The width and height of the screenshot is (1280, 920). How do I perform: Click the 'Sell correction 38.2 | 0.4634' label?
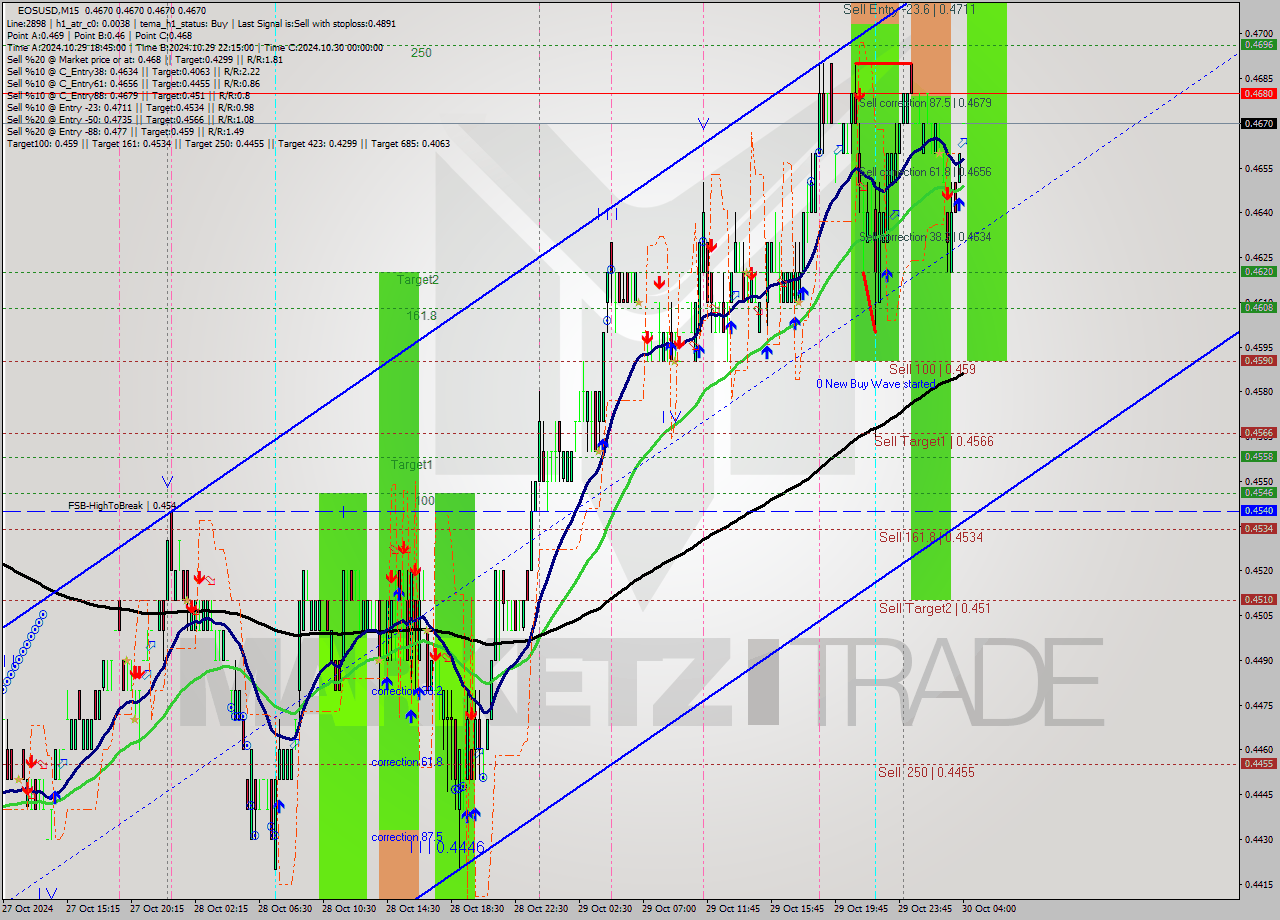(925, 237)
